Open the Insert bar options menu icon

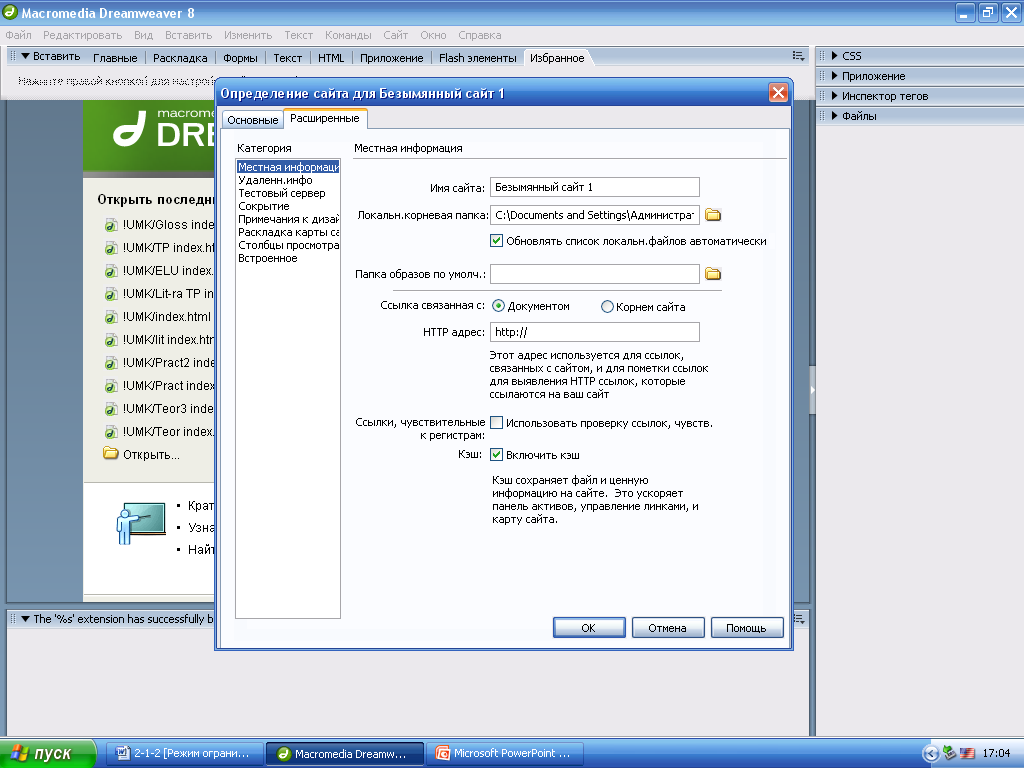798,56
